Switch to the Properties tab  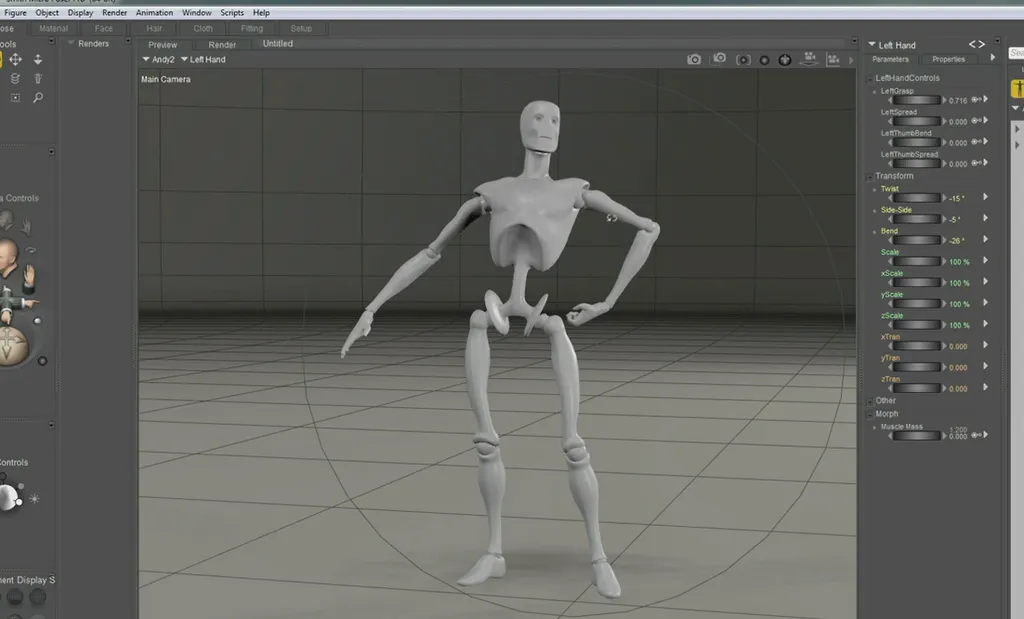coord(948,59)
